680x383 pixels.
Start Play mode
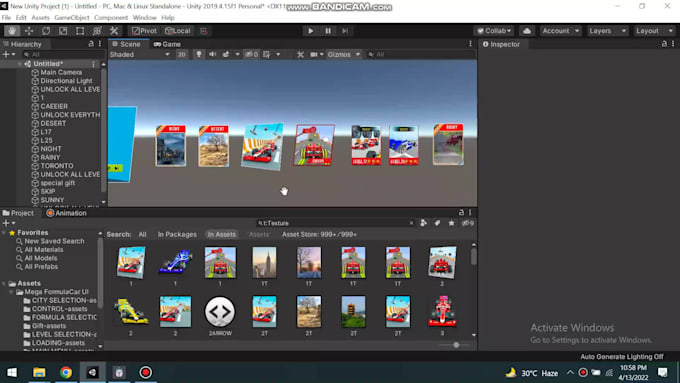[x=311, y=31]
